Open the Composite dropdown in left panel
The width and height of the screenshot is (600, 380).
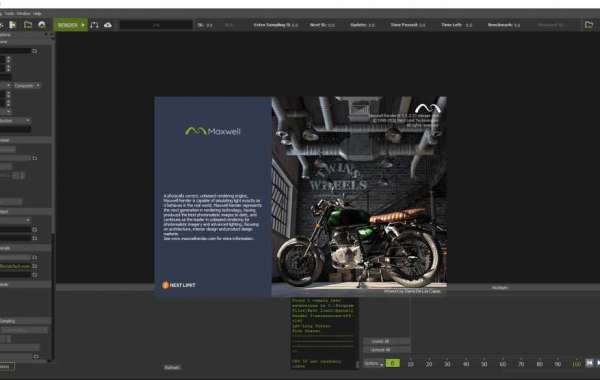27,85
